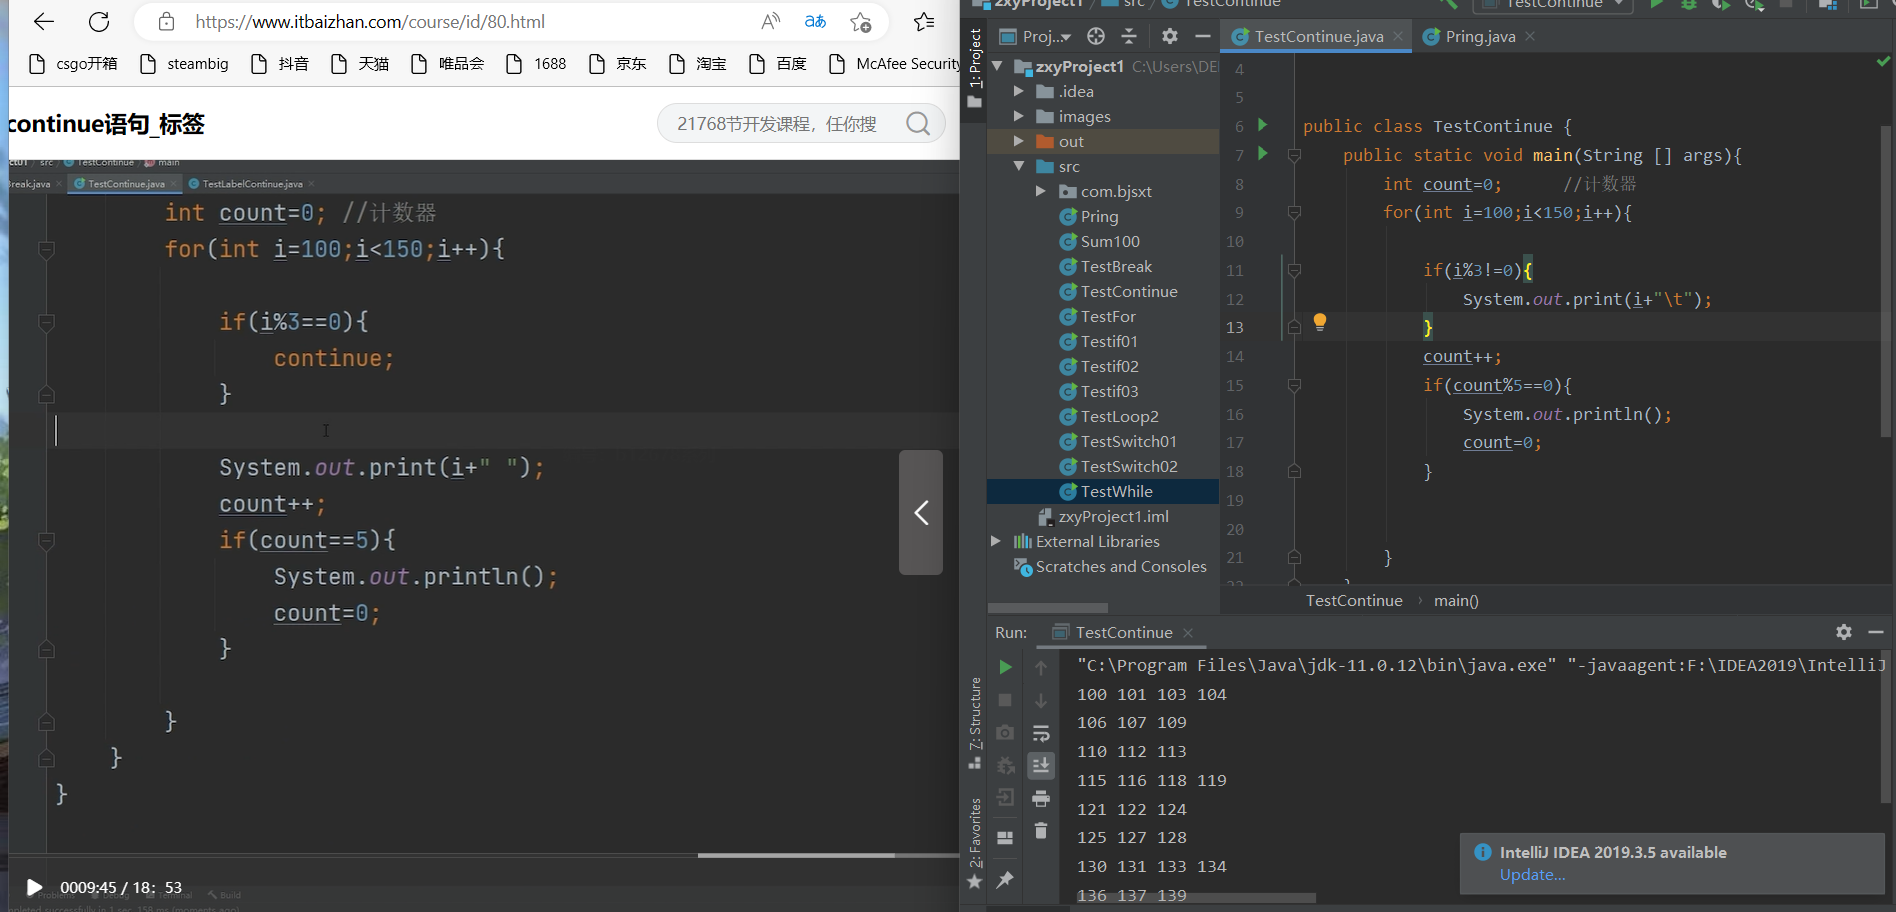Open the 百度 bookmark
This screenshot has width=1896, height=912.
[778, 64]
